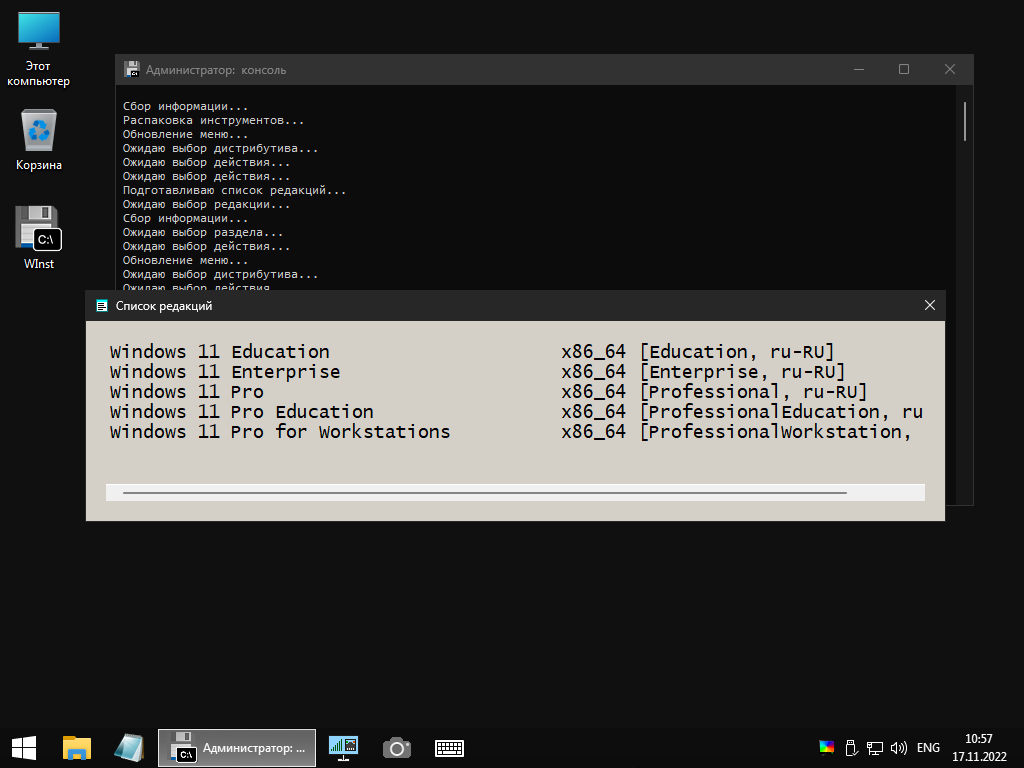Open the notepad icon in taskbar
This screenshot has width=1024, height=768.
tap(129, 748)
